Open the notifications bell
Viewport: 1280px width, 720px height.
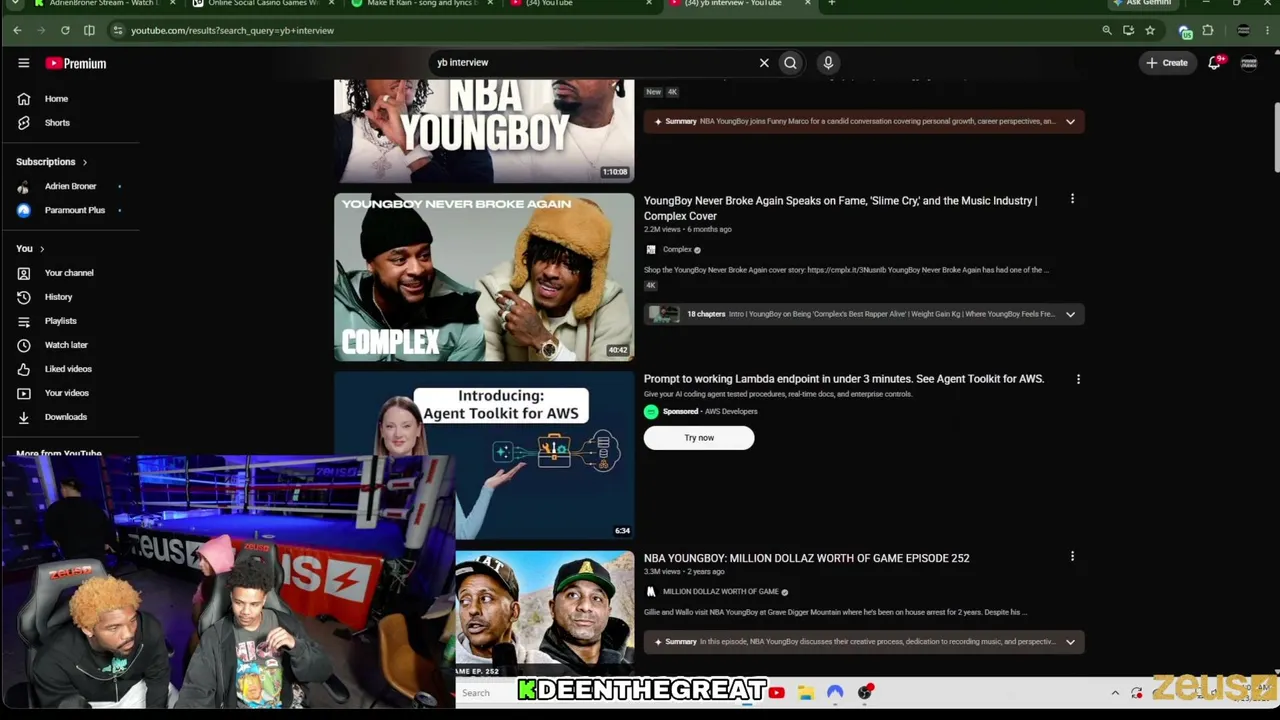[x=1215, y=63]
